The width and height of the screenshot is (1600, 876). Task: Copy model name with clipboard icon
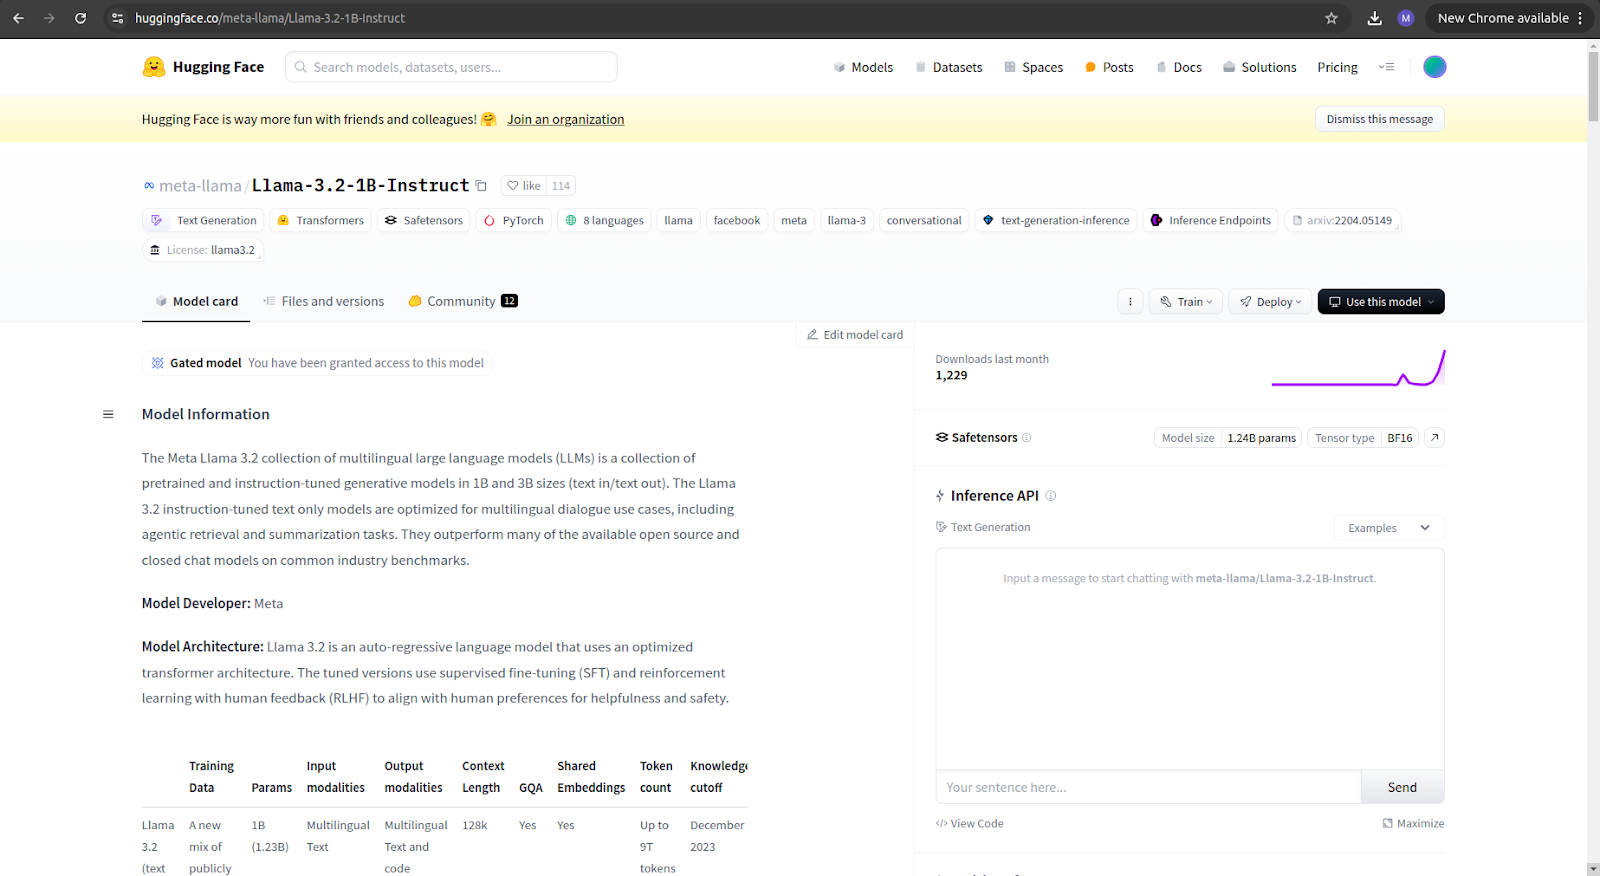coord(481,186)
